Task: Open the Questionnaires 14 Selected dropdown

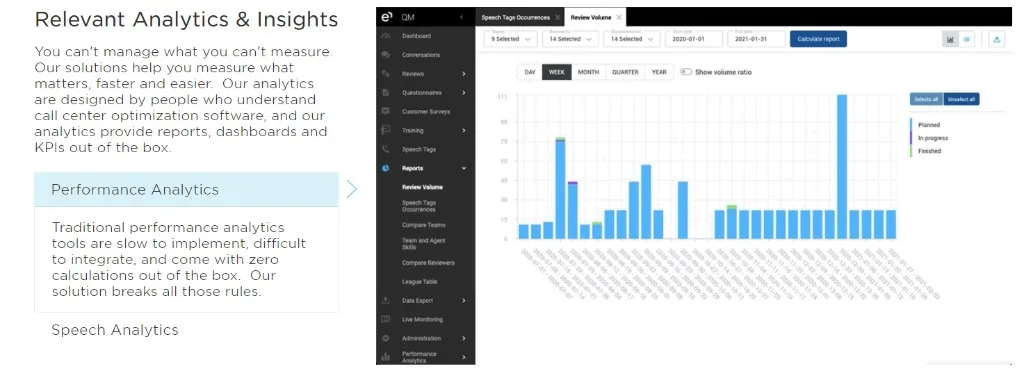Action: click(x=631, y=39)
